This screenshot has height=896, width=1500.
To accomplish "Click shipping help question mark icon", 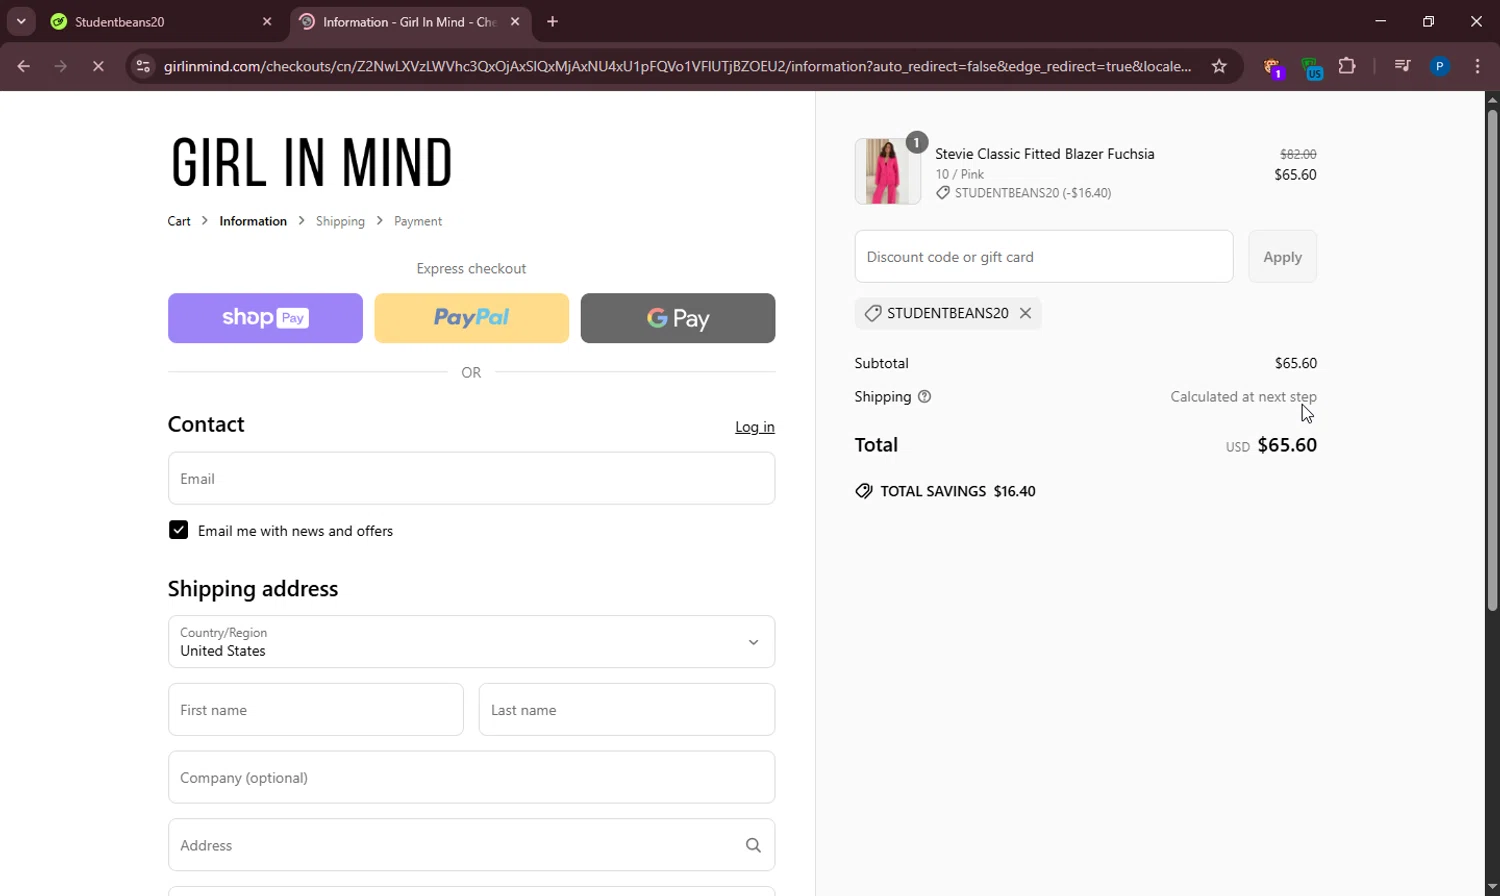I will (x=925, y=396).
